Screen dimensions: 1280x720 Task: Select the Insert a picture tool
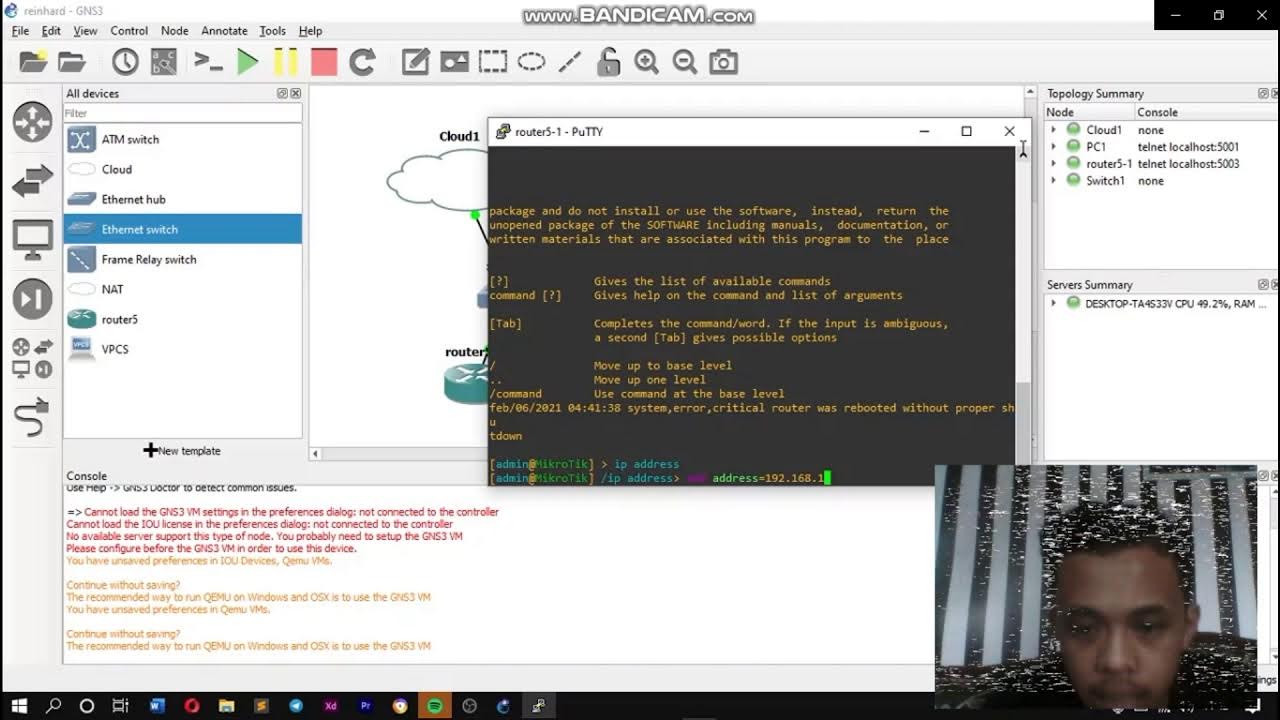(454, 62)
